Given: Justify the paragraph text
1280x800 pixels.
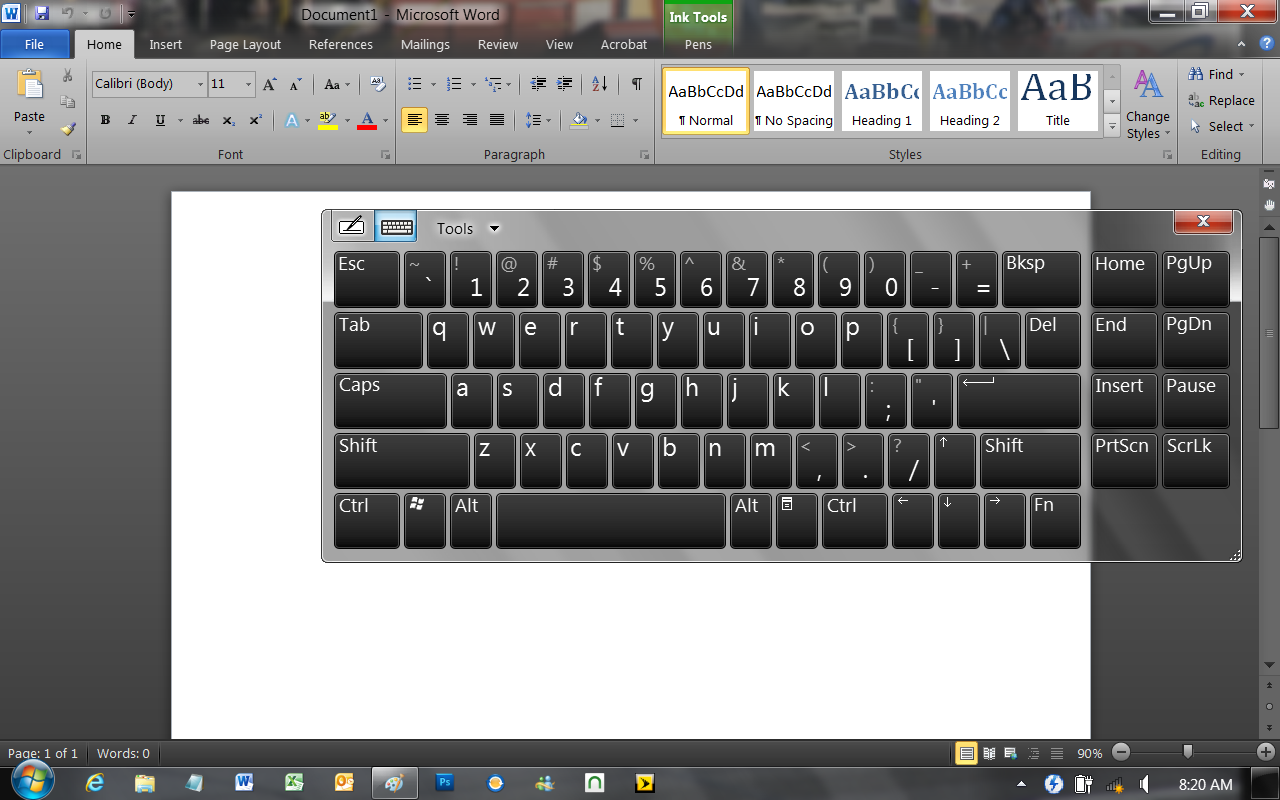Looking at the screenshot, I should [497, 120].
